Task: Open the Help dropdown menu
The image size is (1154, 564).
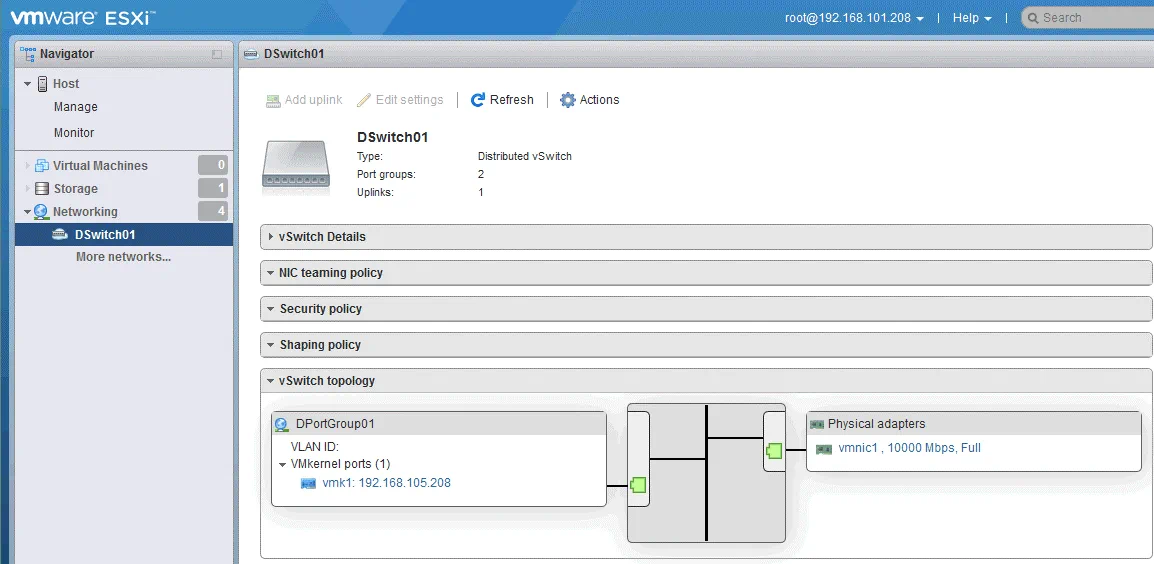Action: pyautogui.click(x=971, y=18)
